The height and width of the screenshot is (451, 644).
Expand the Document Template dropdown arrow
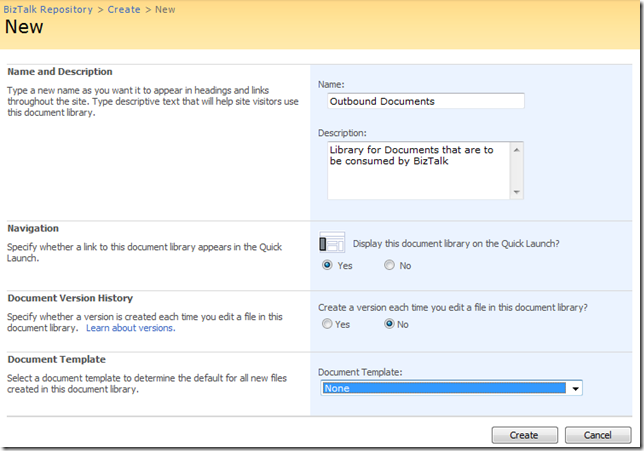pyautogui.click(x=574, y=388)
